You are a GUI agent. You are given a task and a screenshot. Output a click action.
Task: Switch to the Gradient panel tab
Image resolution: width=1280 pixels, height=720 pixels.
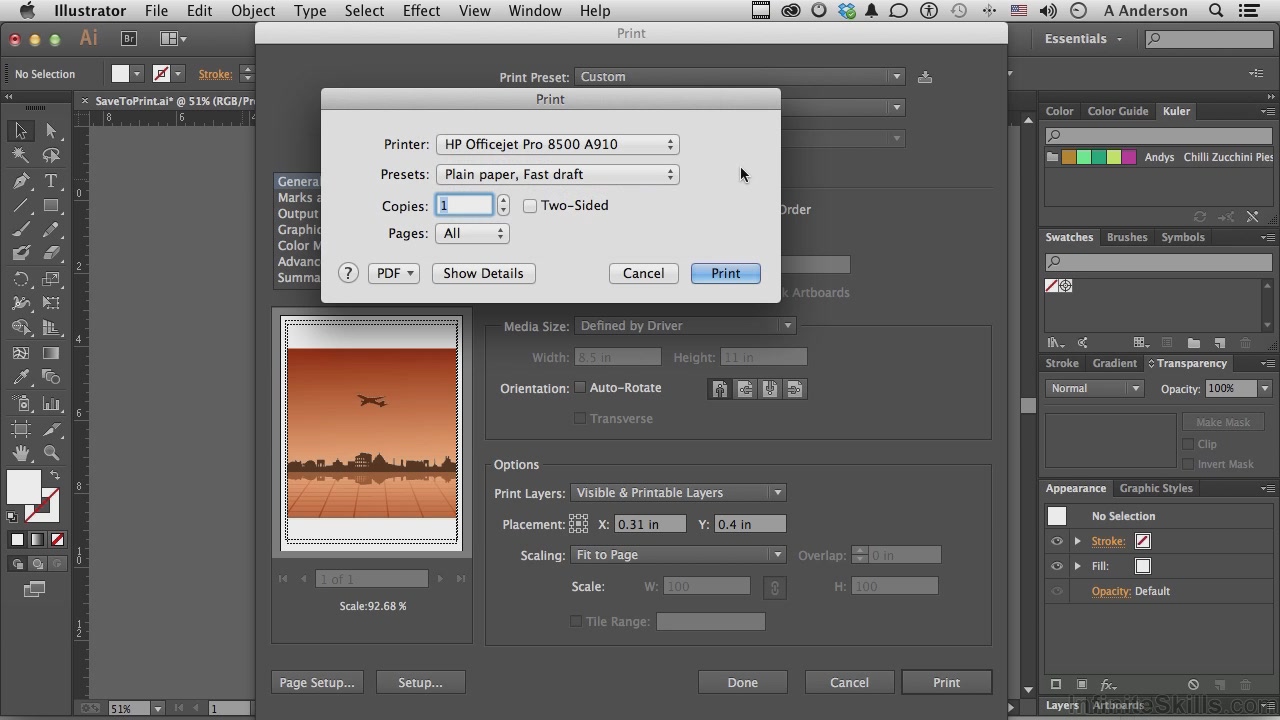point(1114,363)
